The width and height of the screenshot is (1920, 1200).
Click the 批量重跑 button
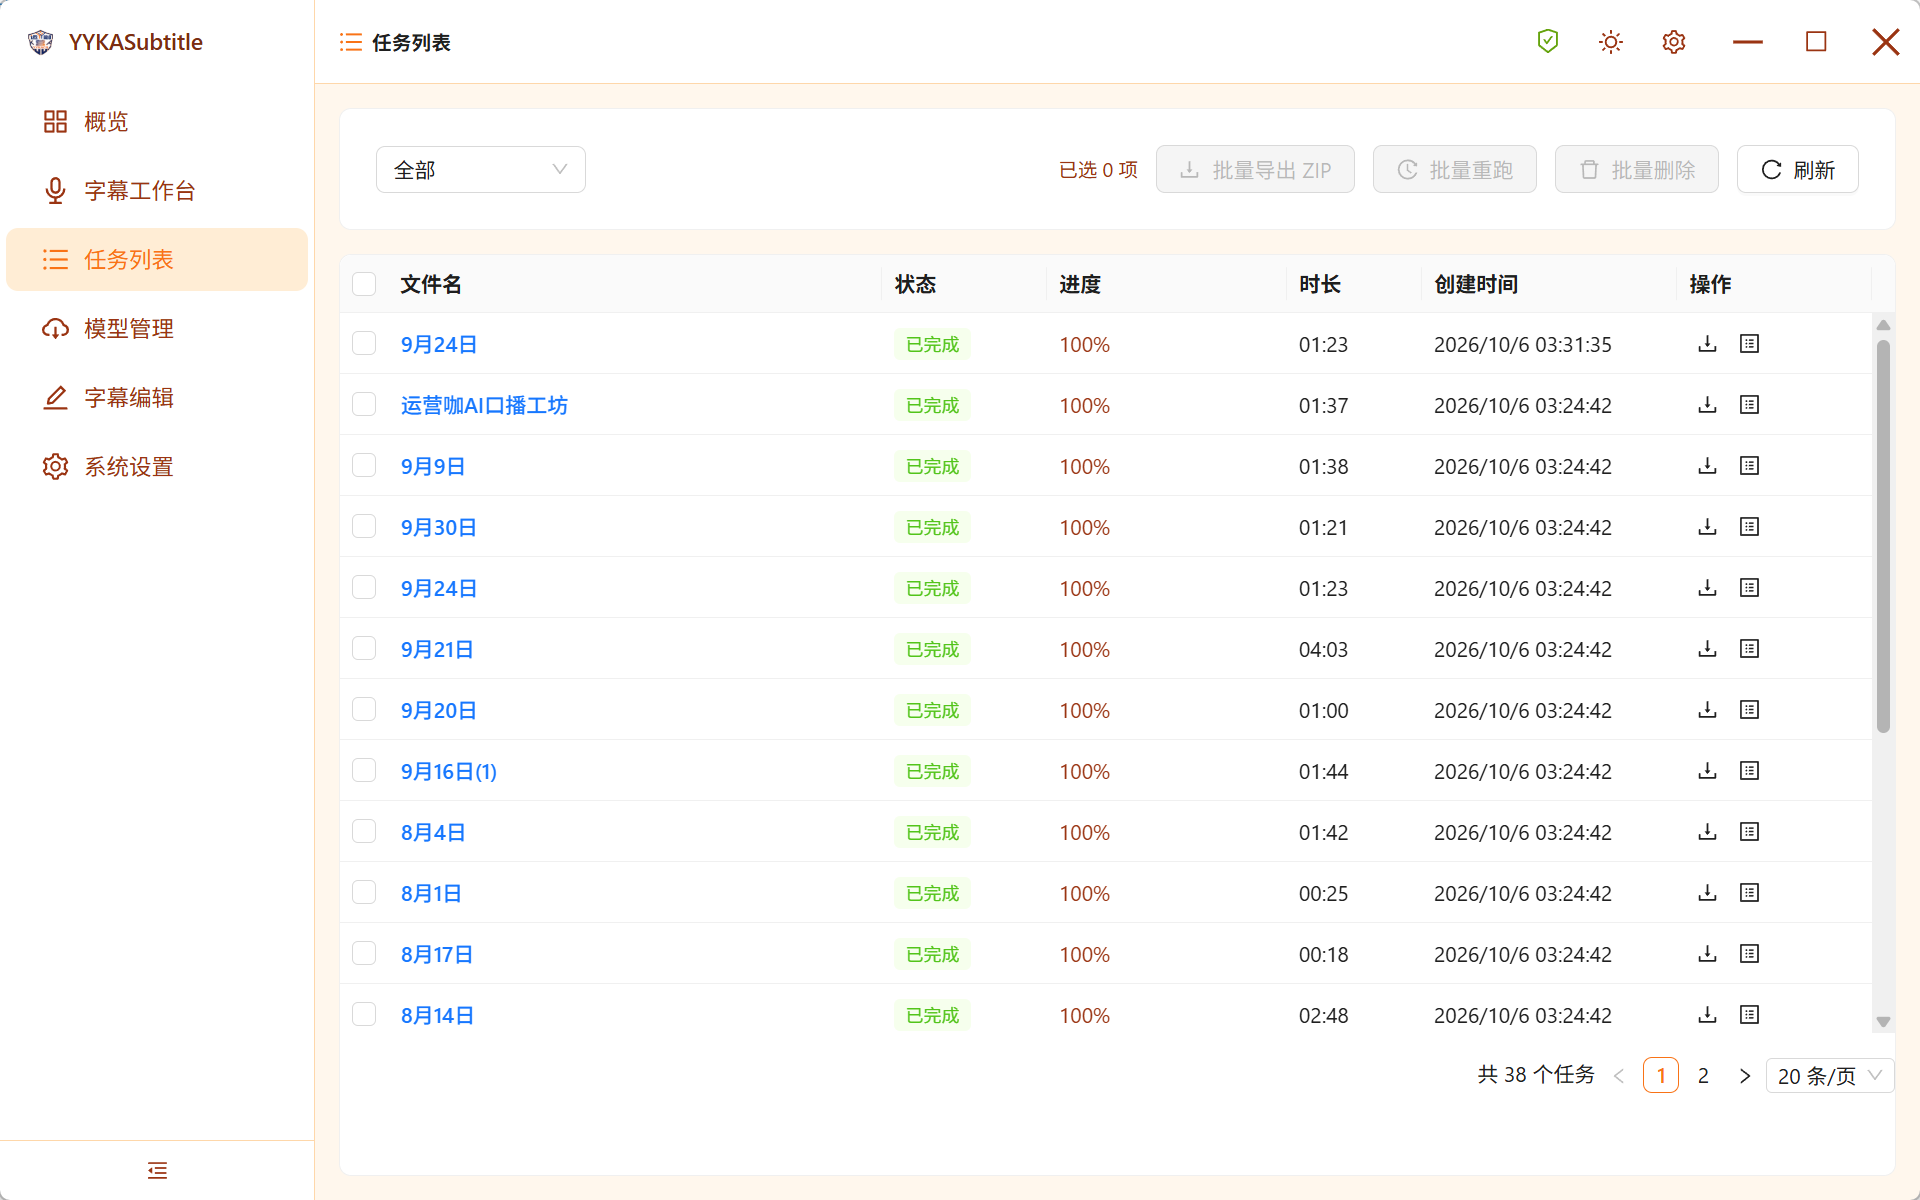pyautogui.click(x=1454, y=170)
